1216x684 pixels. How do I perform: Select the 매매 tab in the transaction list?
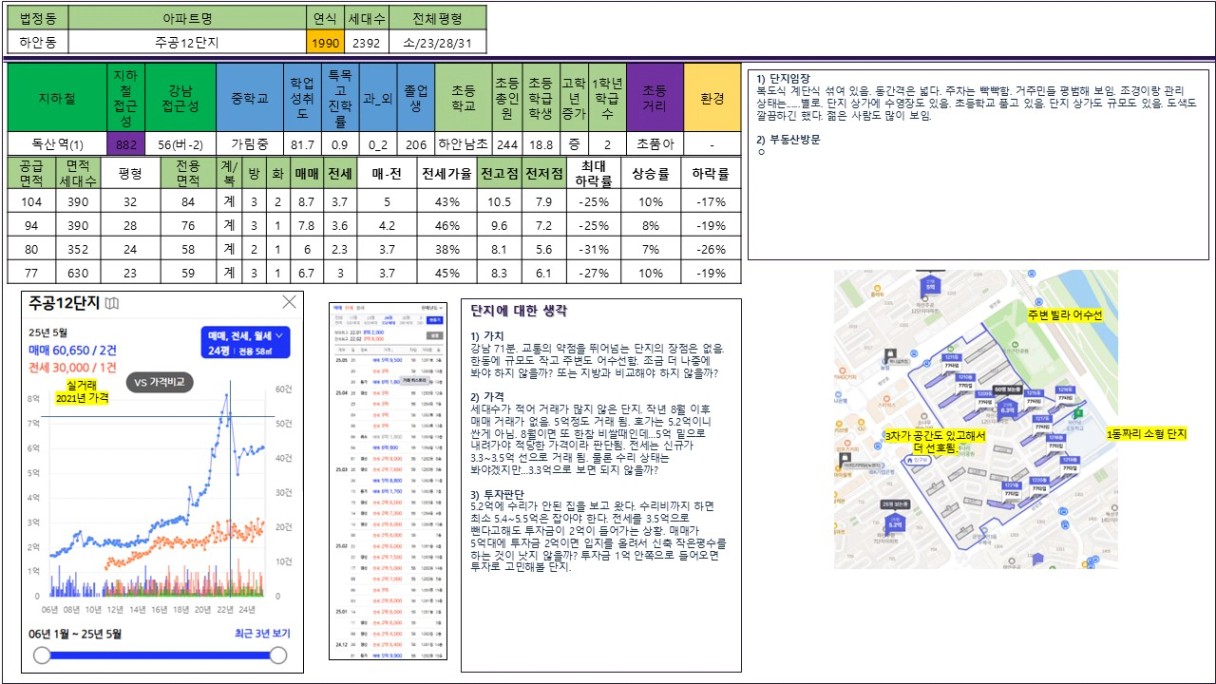(x=337, y=309)
